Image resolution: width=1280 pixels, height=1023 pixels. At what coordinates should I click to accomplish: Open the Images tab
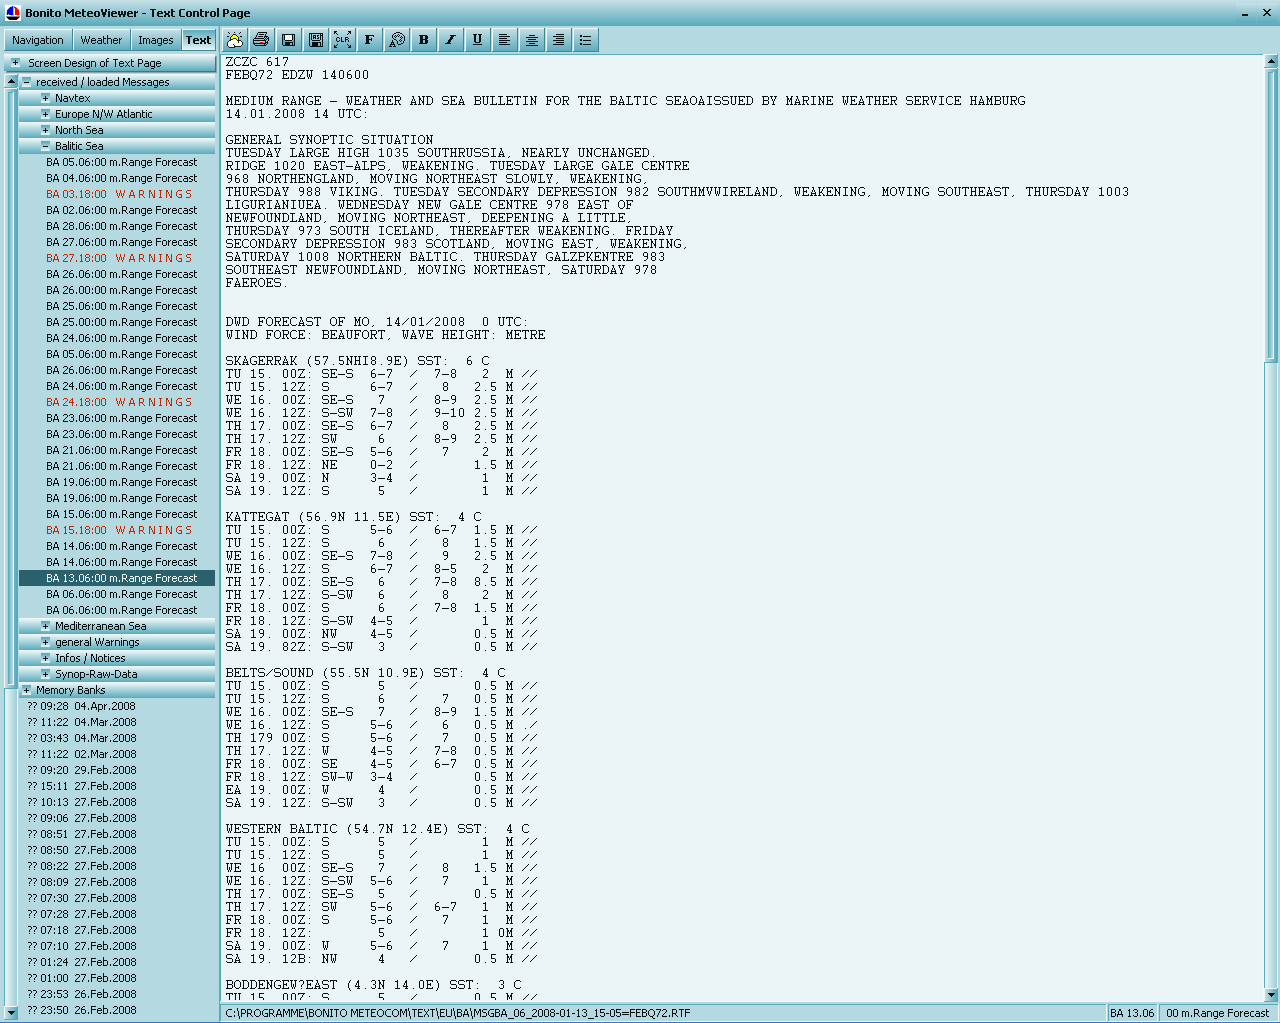[x=155, y=40]
